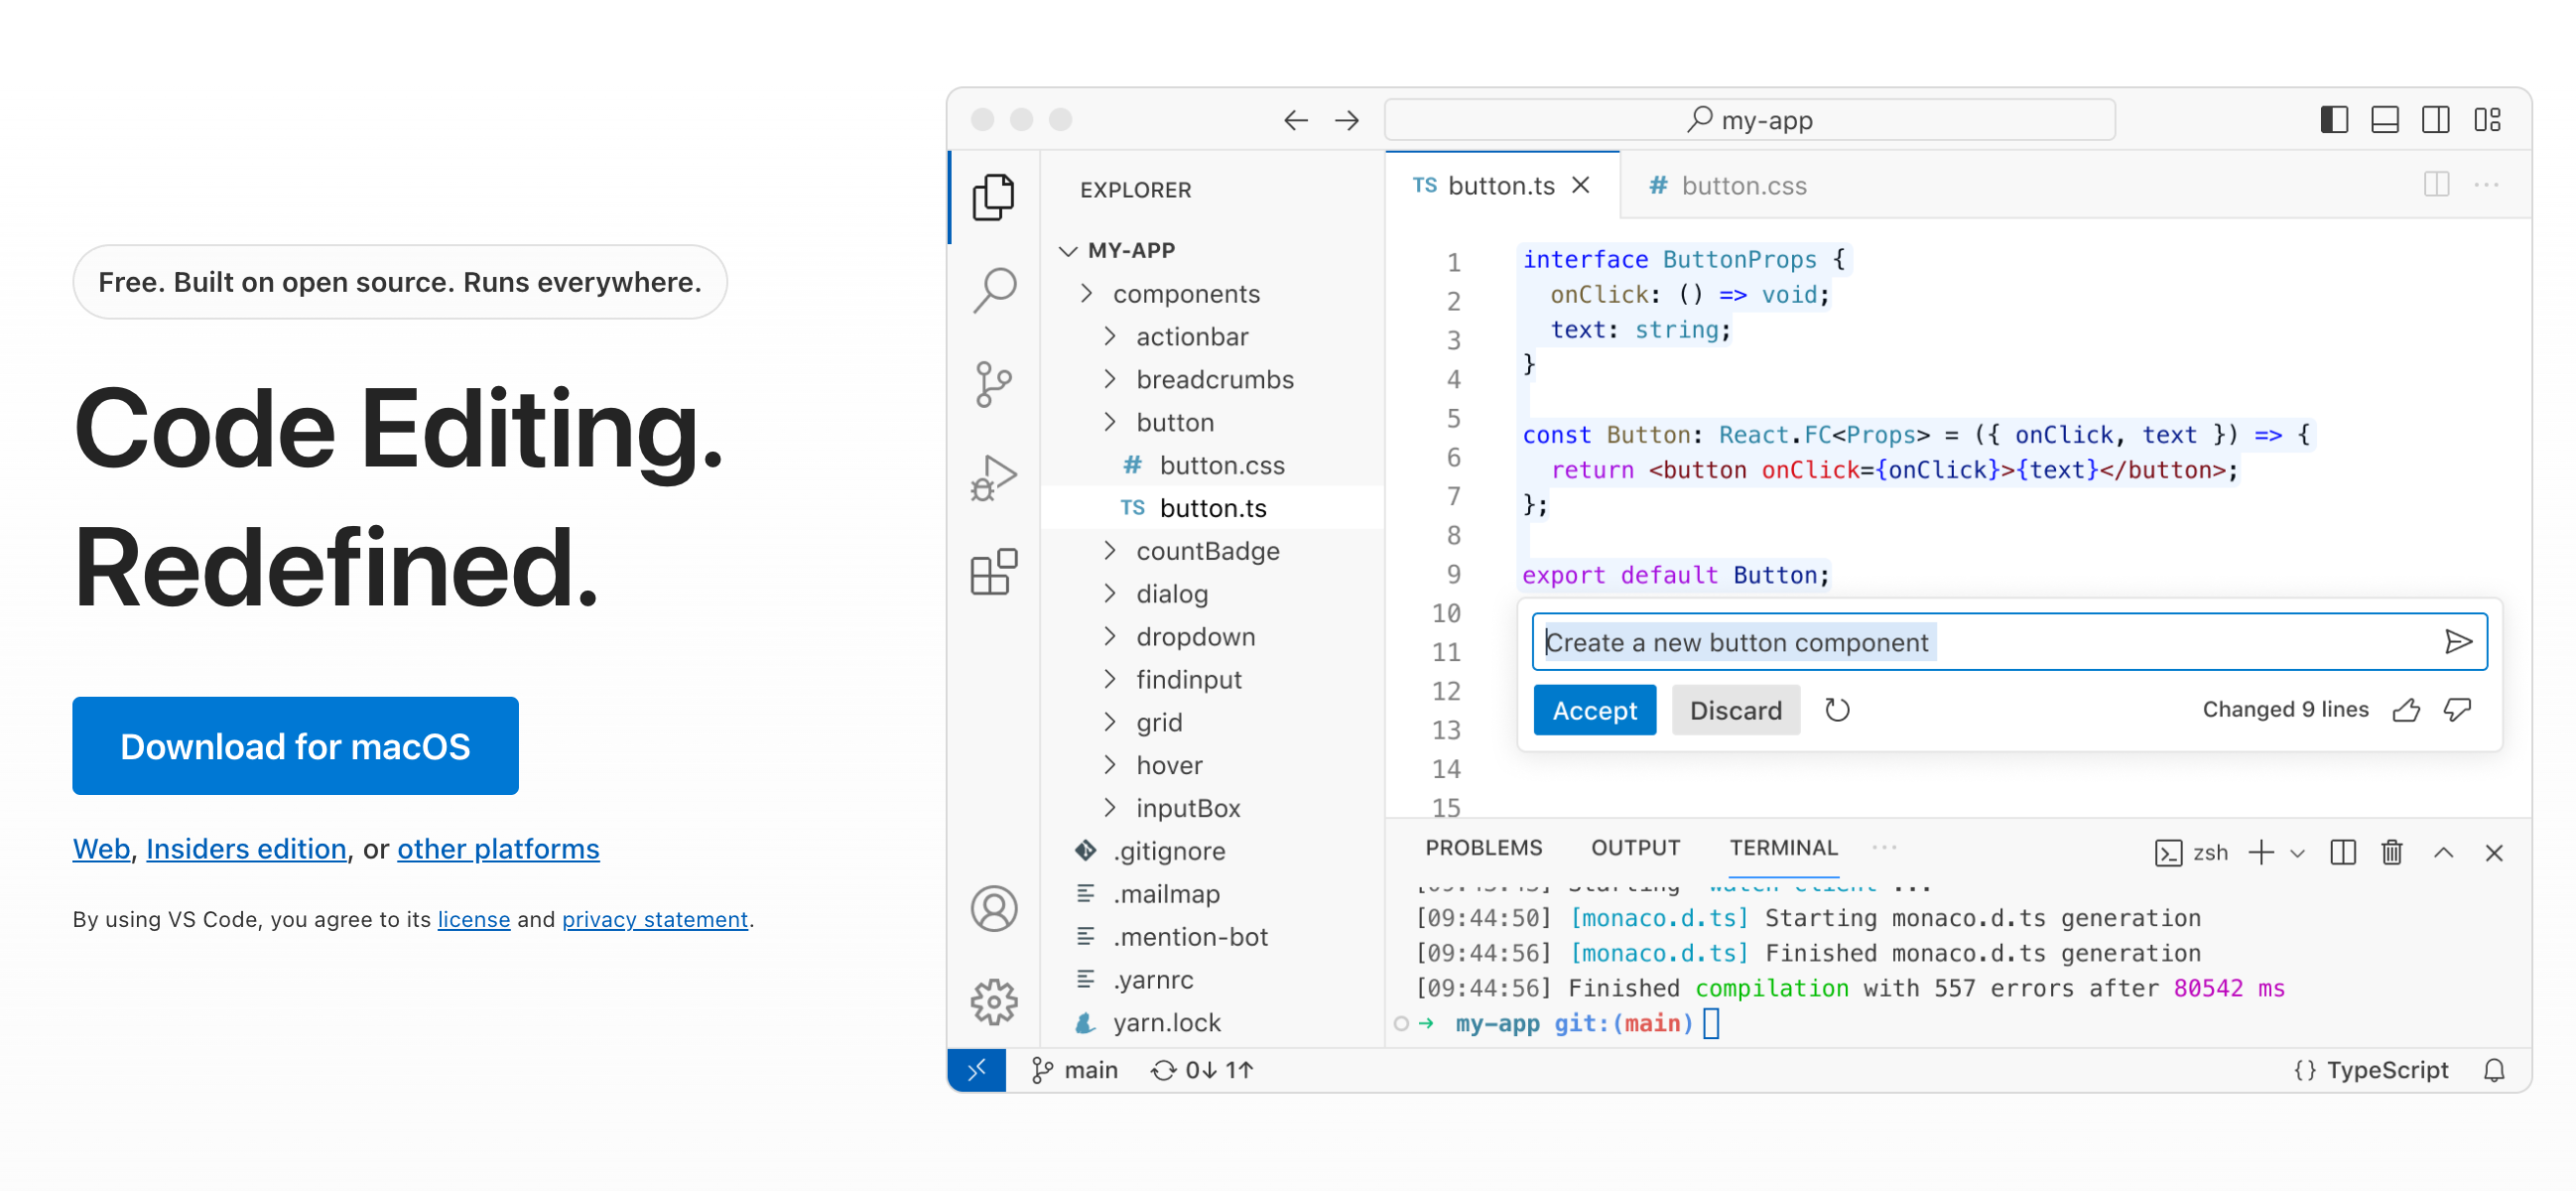Viewport: 2576px width, 1191px height.
Task: Kill the terminal with the trash icon
Action: pyautogui.click(x=2392, y=852)
